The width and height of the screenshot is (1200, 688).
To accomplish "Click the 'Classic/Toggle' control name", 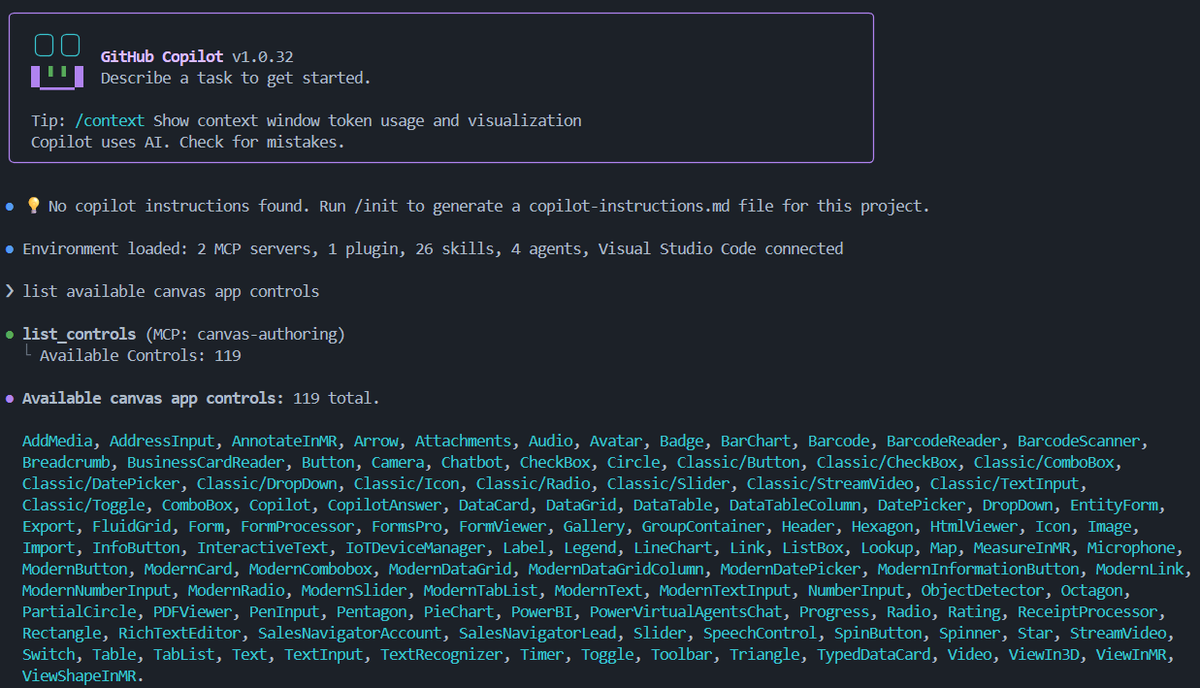I will (84, 505).
